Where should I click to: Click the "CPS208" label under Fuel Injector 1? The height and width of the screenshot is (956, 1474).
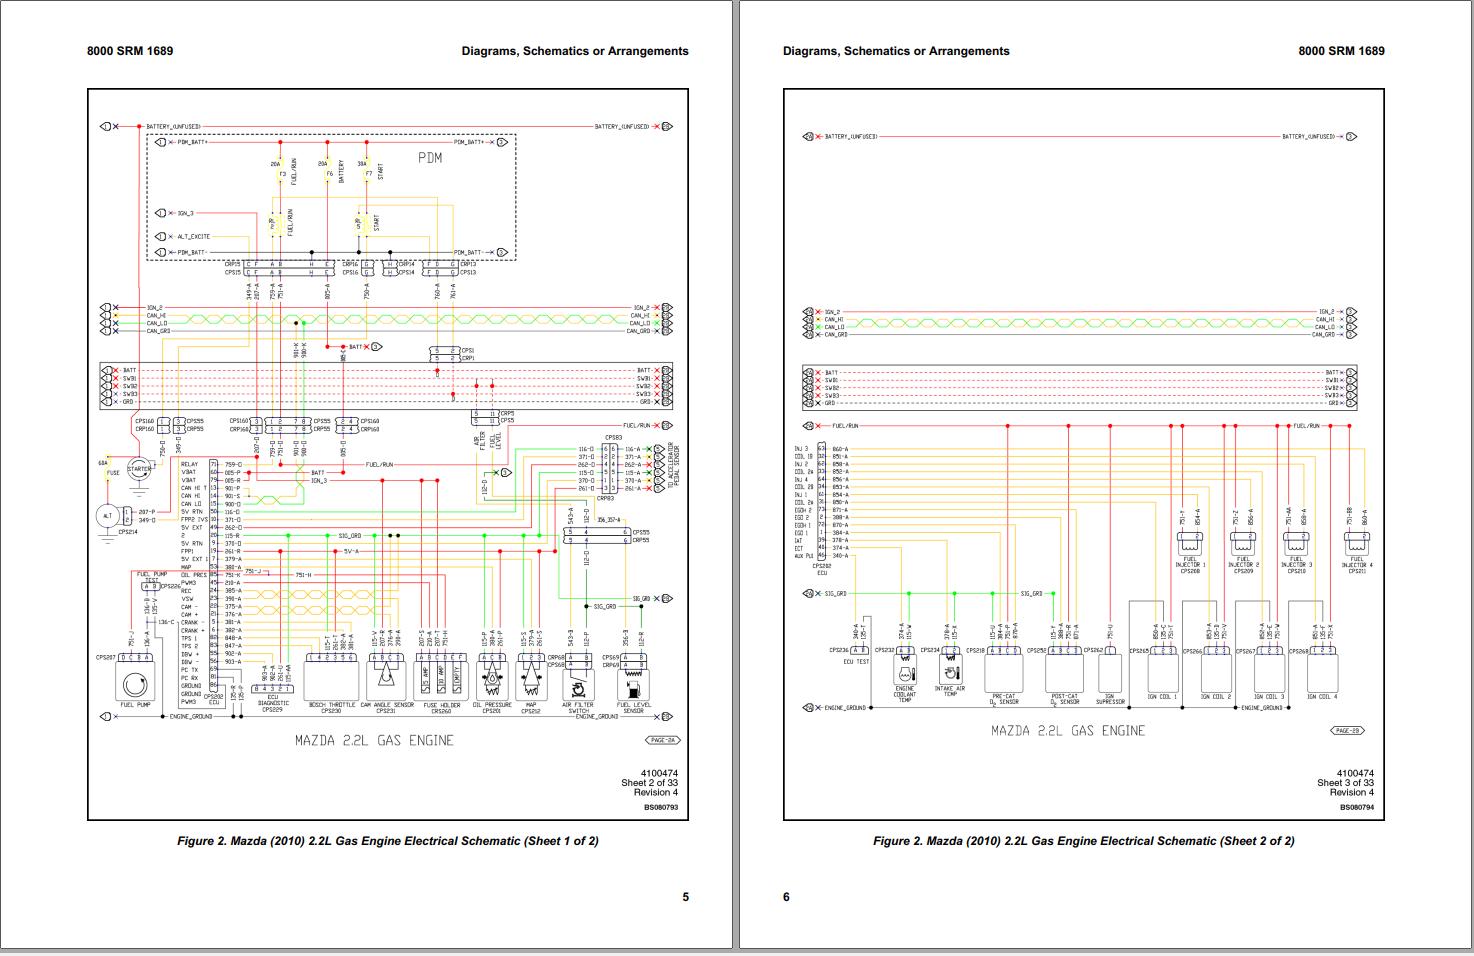pos(1189,572)
